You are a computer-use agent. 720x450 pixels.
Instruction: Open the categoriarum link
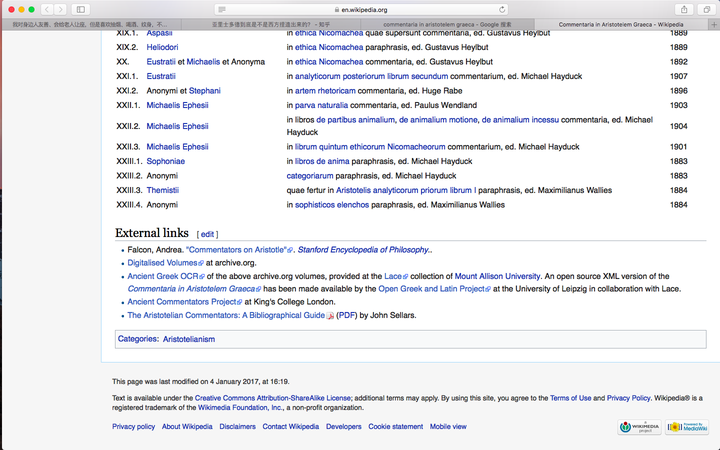pyautogui.click(x=310, y=176)
